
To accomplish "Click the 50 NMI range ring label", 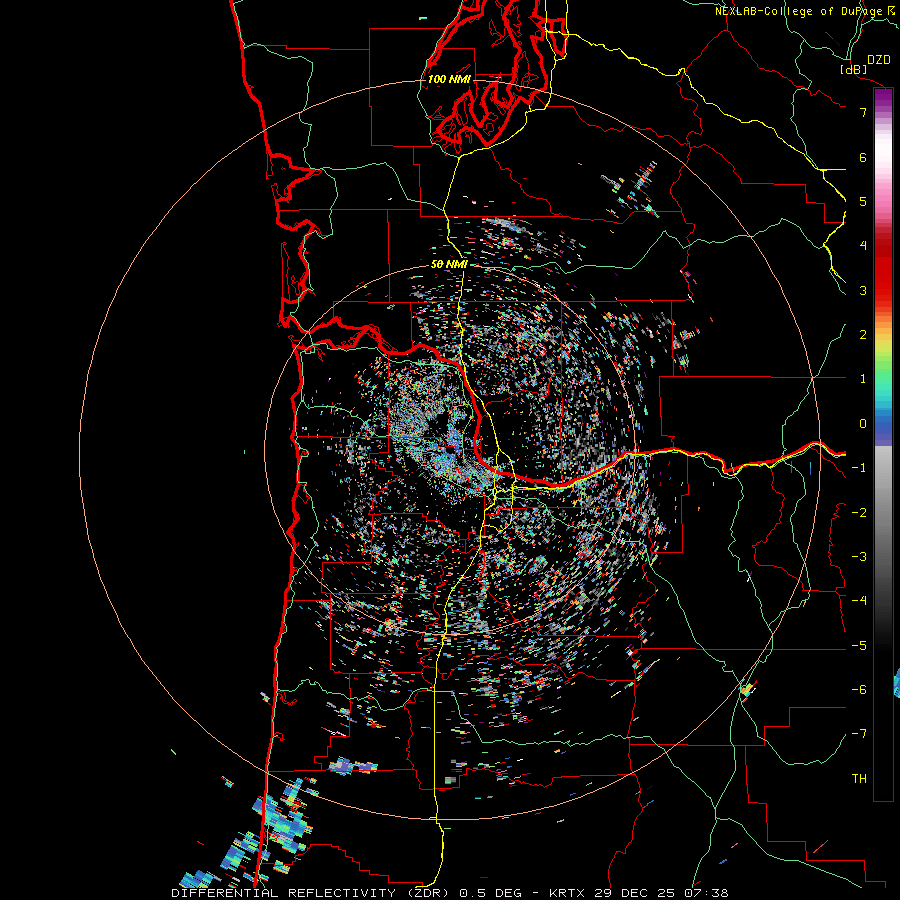I will coord(449,264).
